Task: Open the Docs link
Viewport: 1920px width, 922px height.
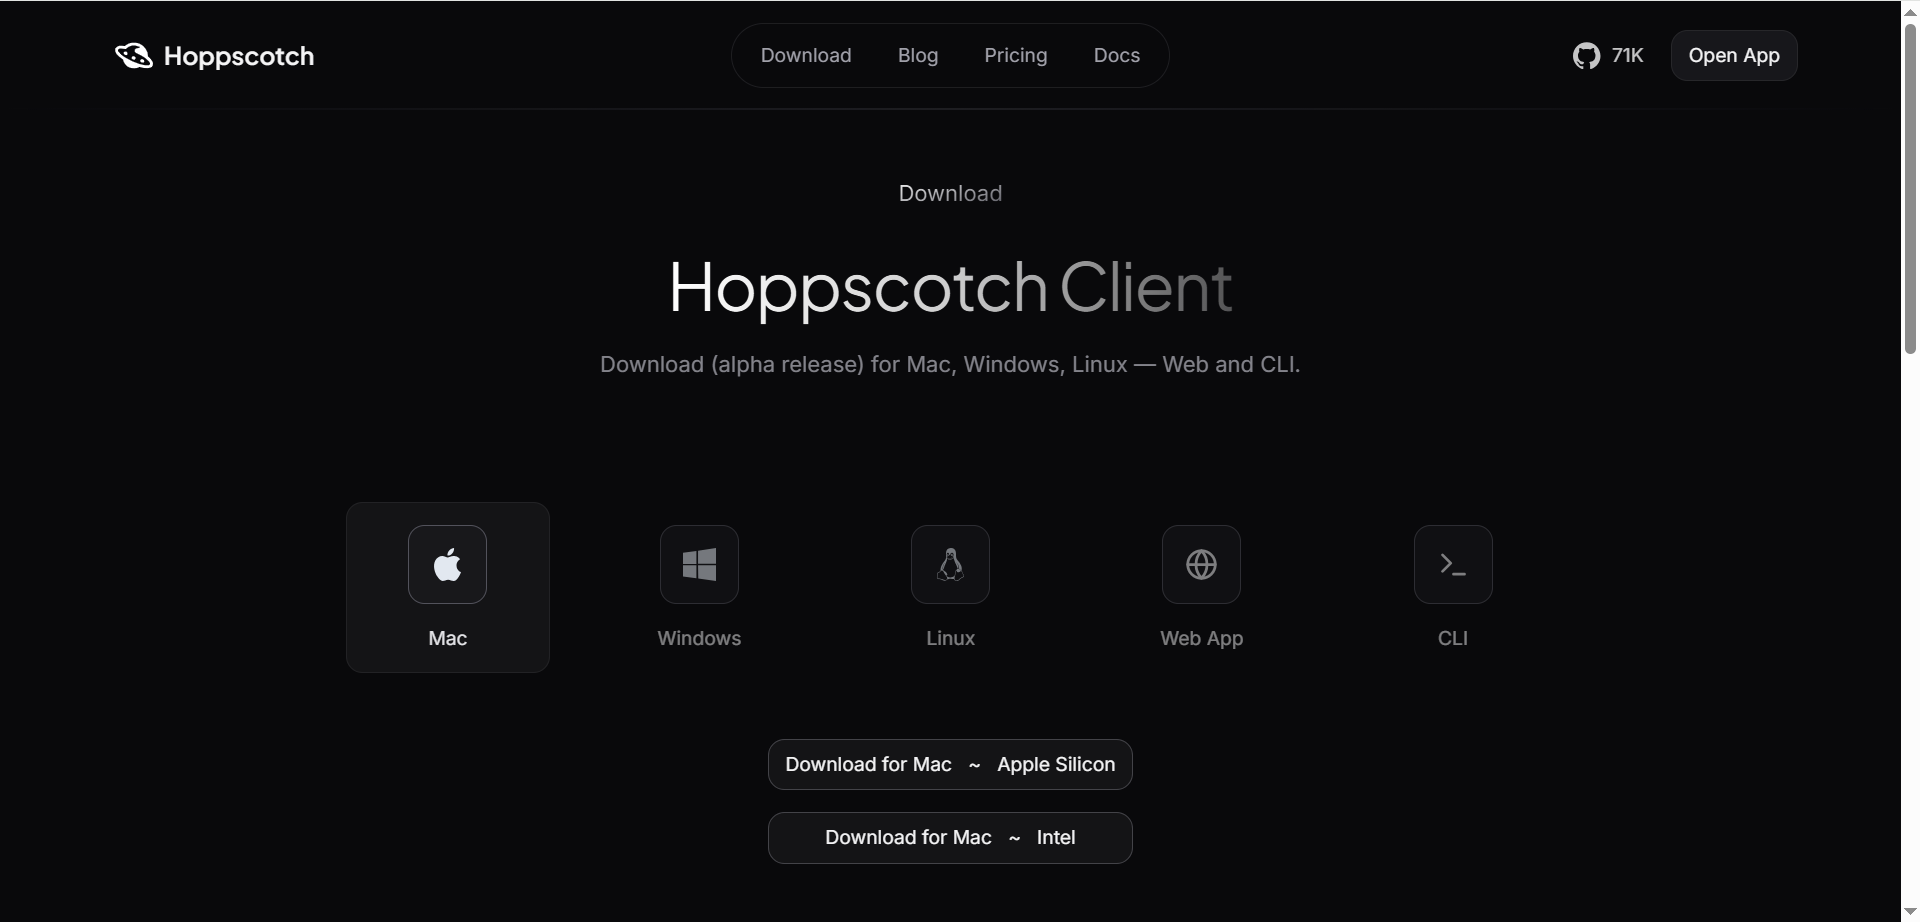Action: pyautogui.click(x=1117, y=55)
